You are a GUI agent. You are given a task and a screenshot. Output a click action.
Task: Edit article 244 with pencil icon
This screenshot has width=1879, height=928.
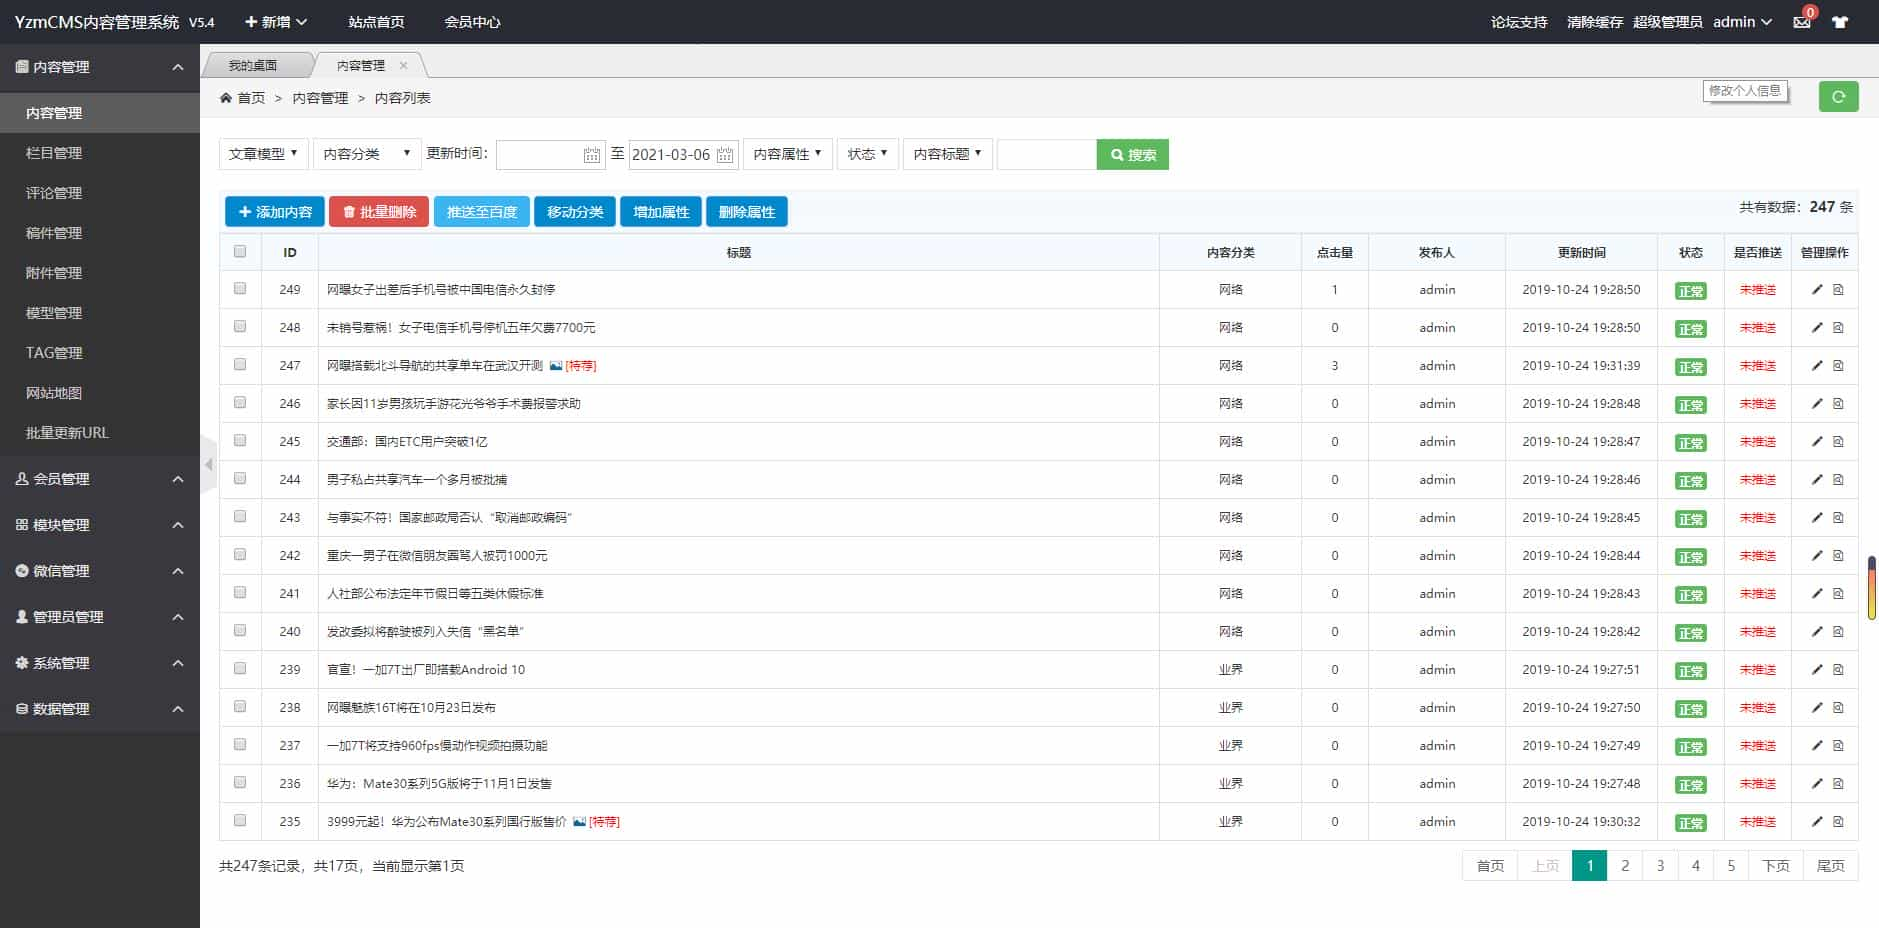tap(1817, 479)
